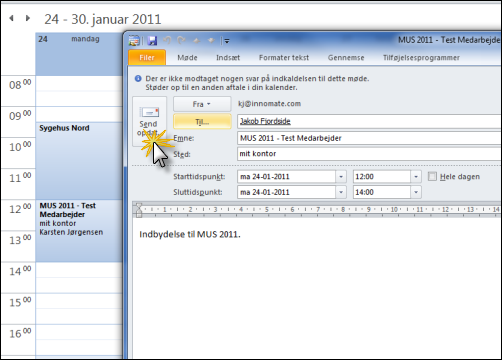502x360 pixels.
Task: Go to next week in calendar
Action: click(x=28, y=18)
